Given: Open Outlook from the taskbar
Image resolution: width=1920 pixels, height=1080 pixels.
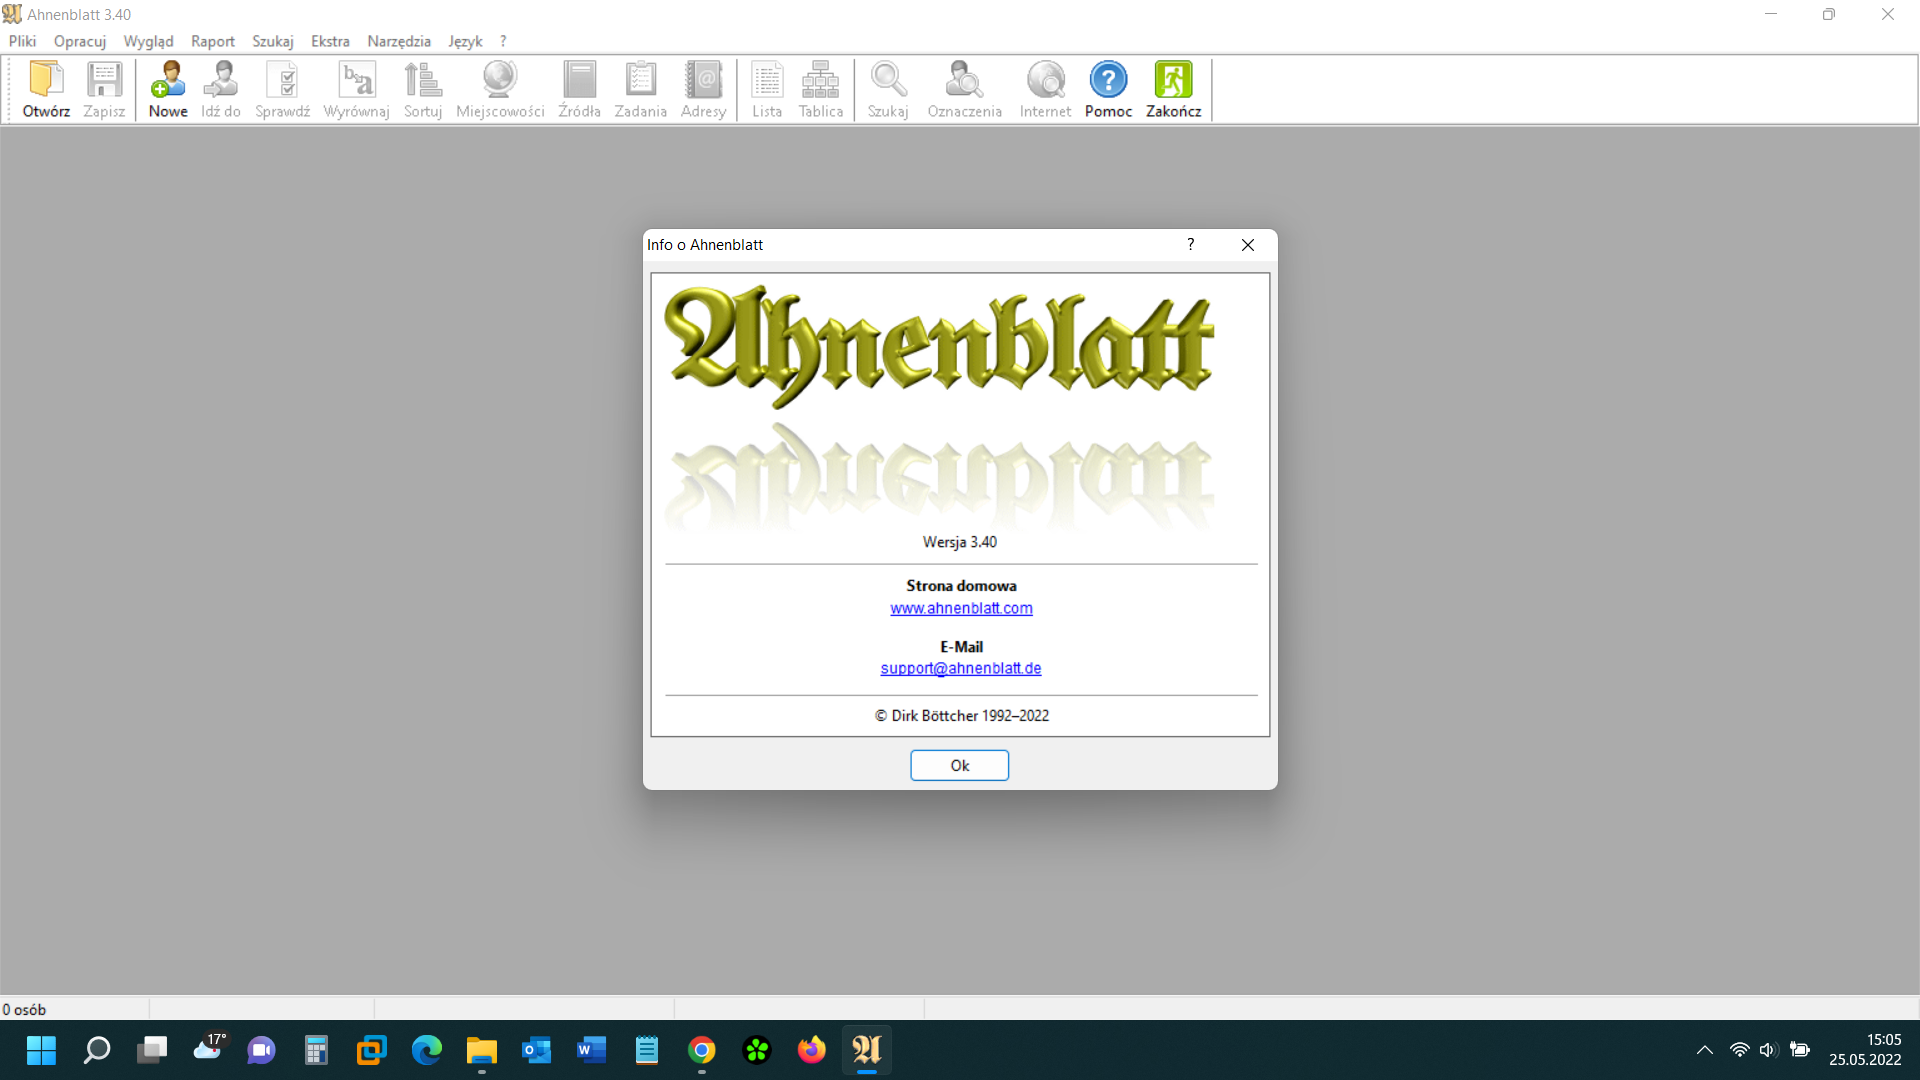Looking at the screenshot, I should coord(537,1050).
